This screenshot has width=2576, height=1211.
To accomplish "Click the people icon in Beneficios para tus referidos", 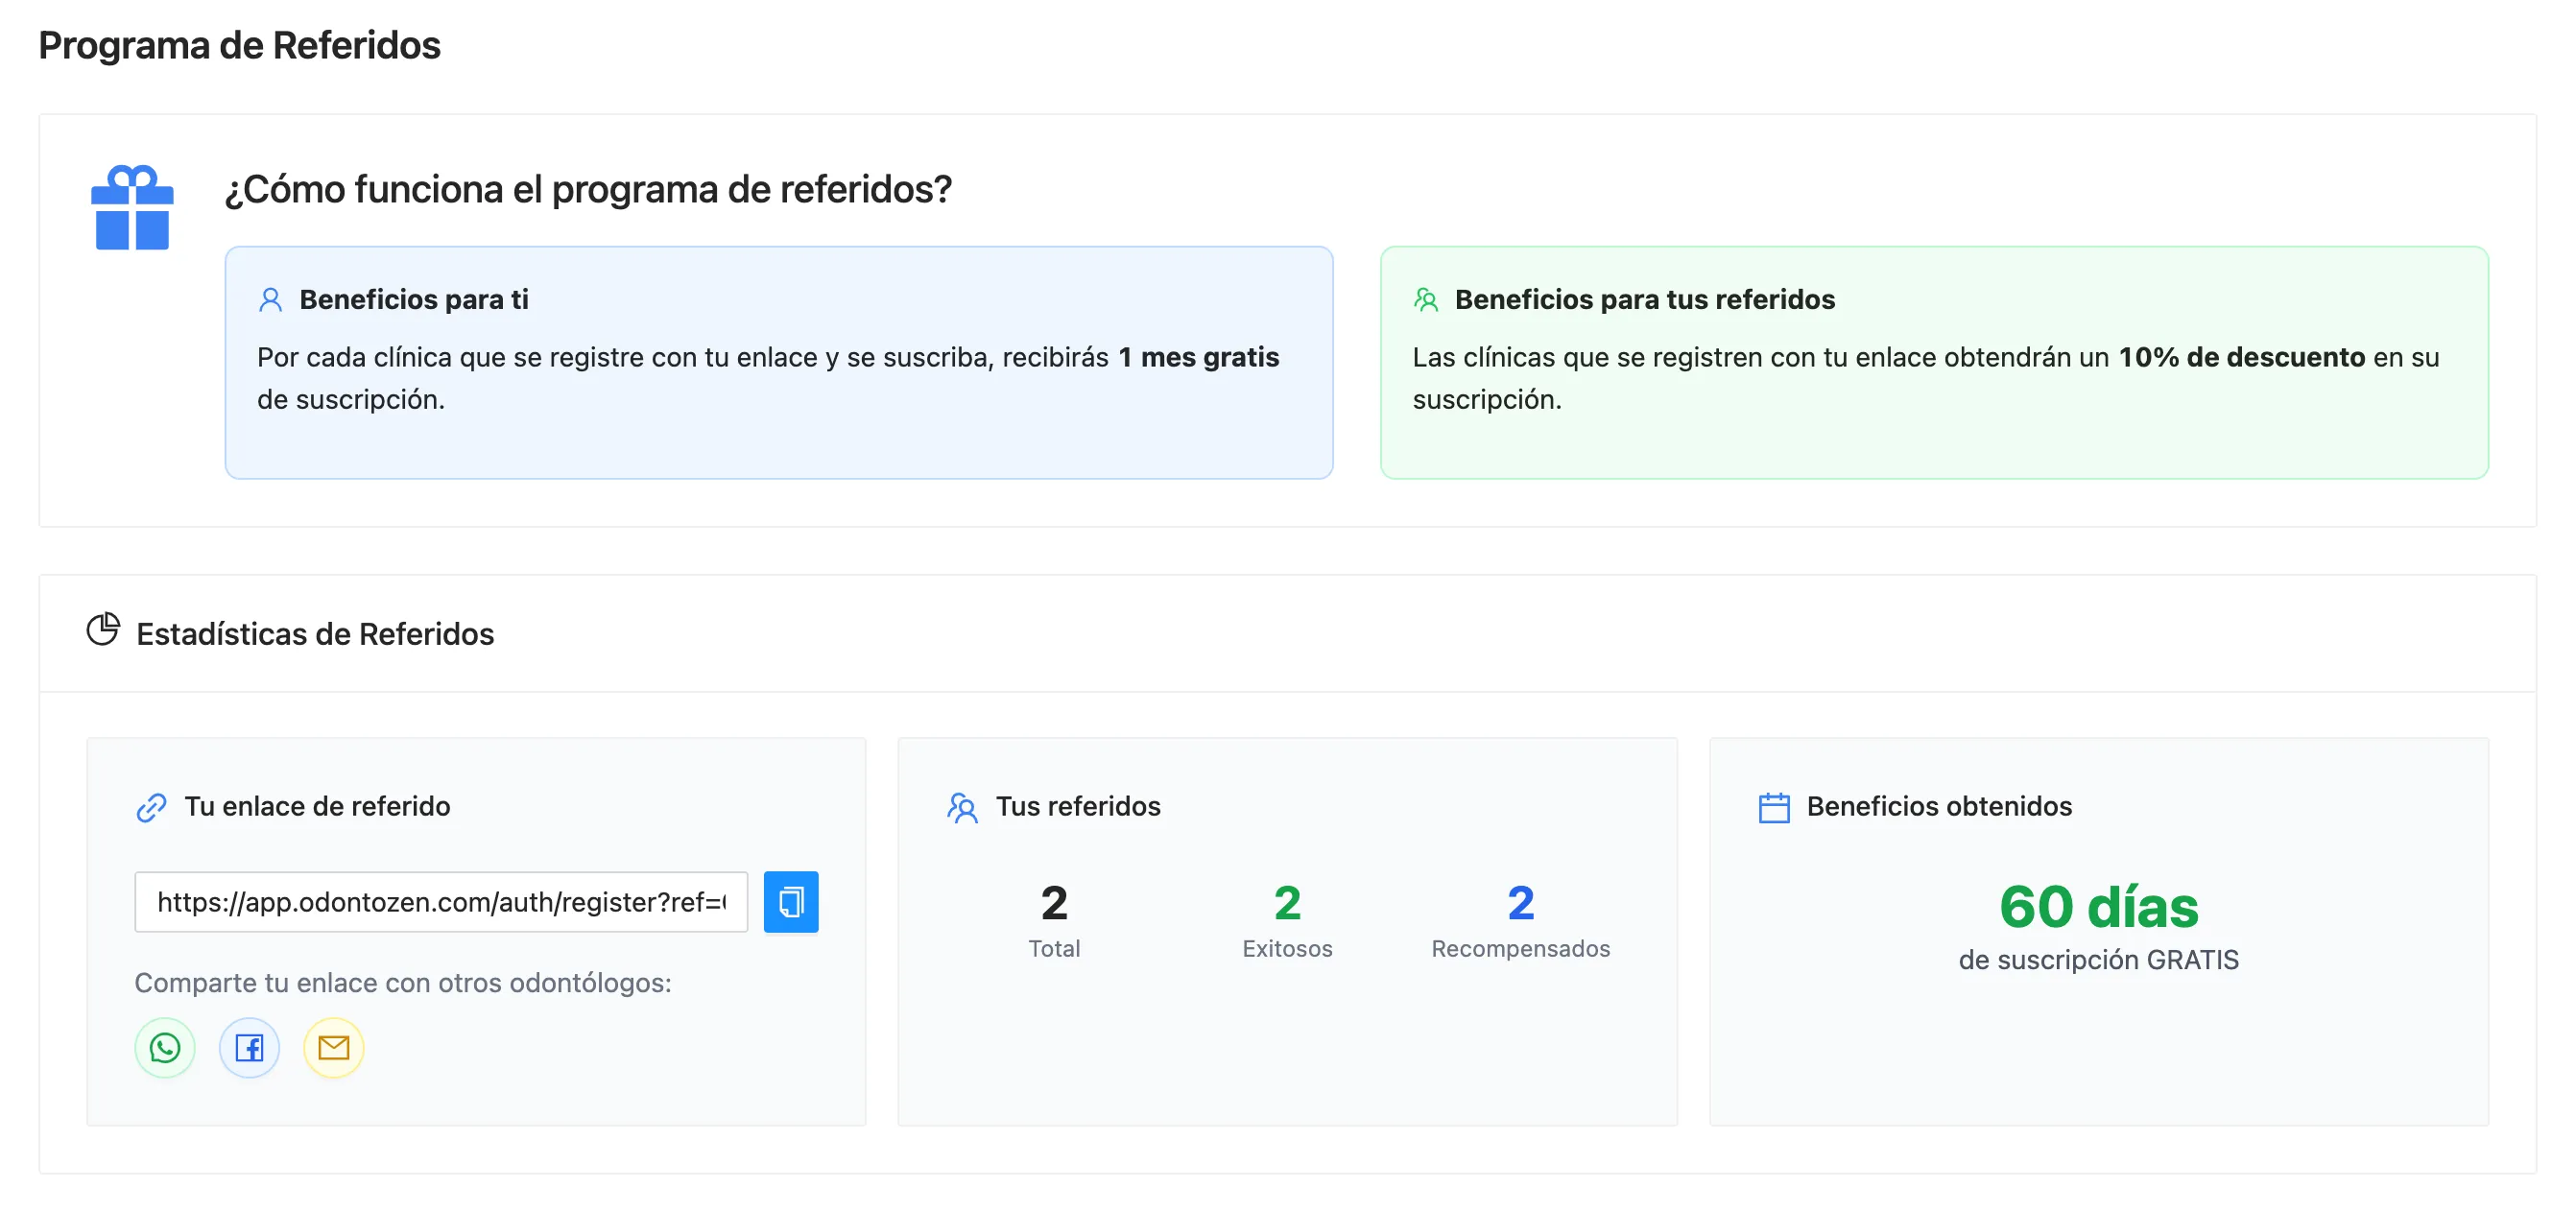I will [x=1426, y=297].
